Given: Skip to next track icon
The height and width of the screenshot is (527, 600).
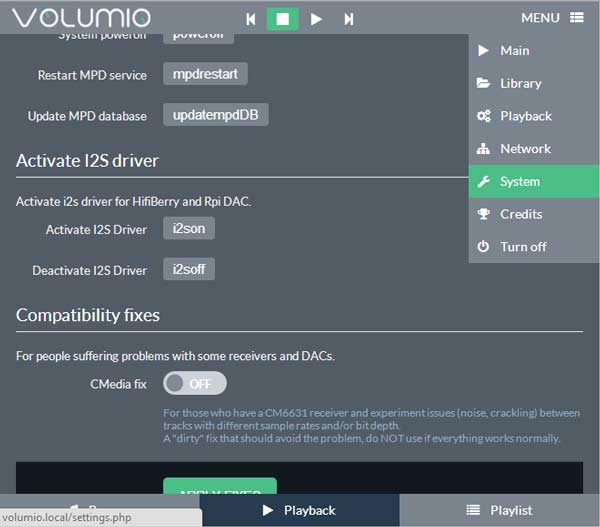Looking at the screenshot, I should coord(349,18).
